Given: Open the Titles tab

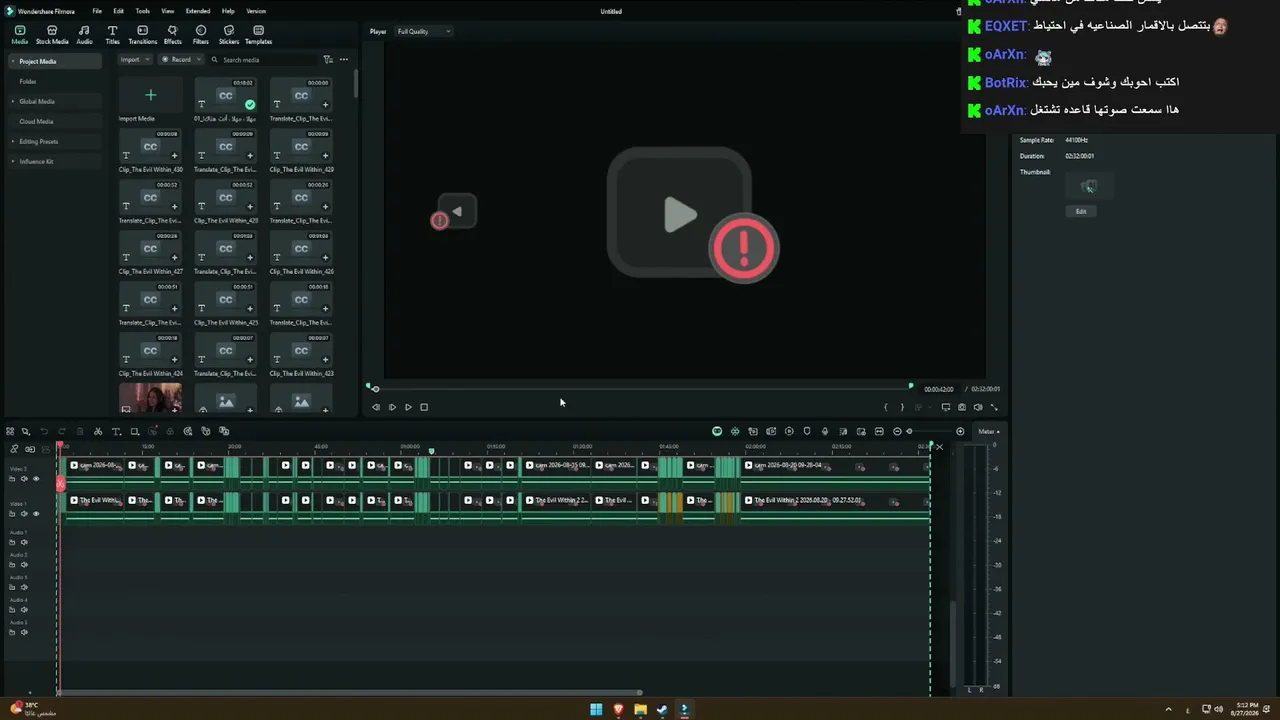Looking at the screenshot, I should click(112, 35).
